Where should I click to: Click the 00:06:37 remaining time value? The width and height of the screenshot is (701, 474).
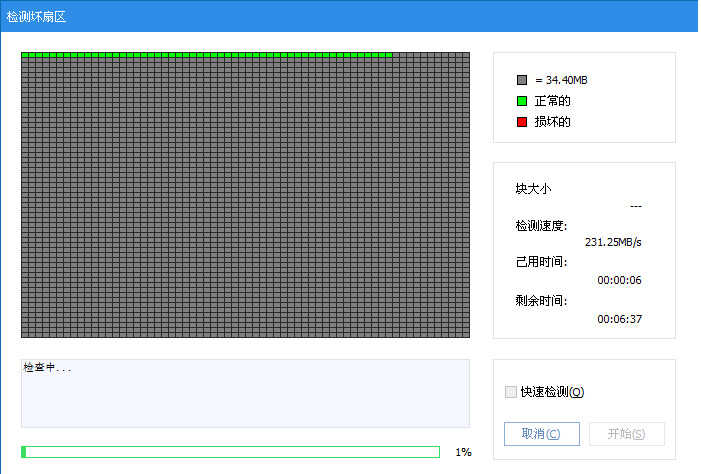[619, 319]
